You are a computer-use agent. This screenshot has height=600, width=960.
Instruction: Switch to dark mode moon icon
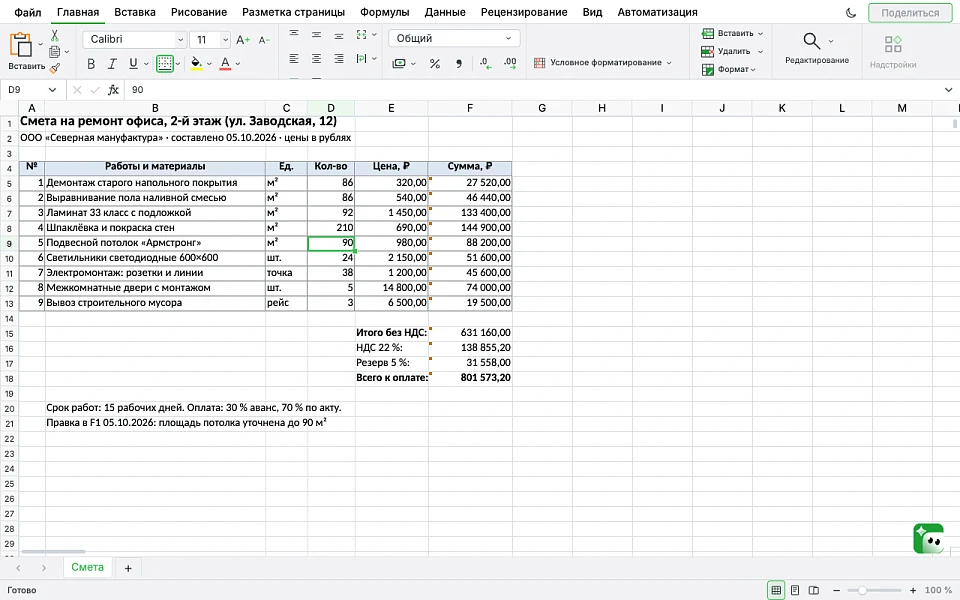[851, 13]
